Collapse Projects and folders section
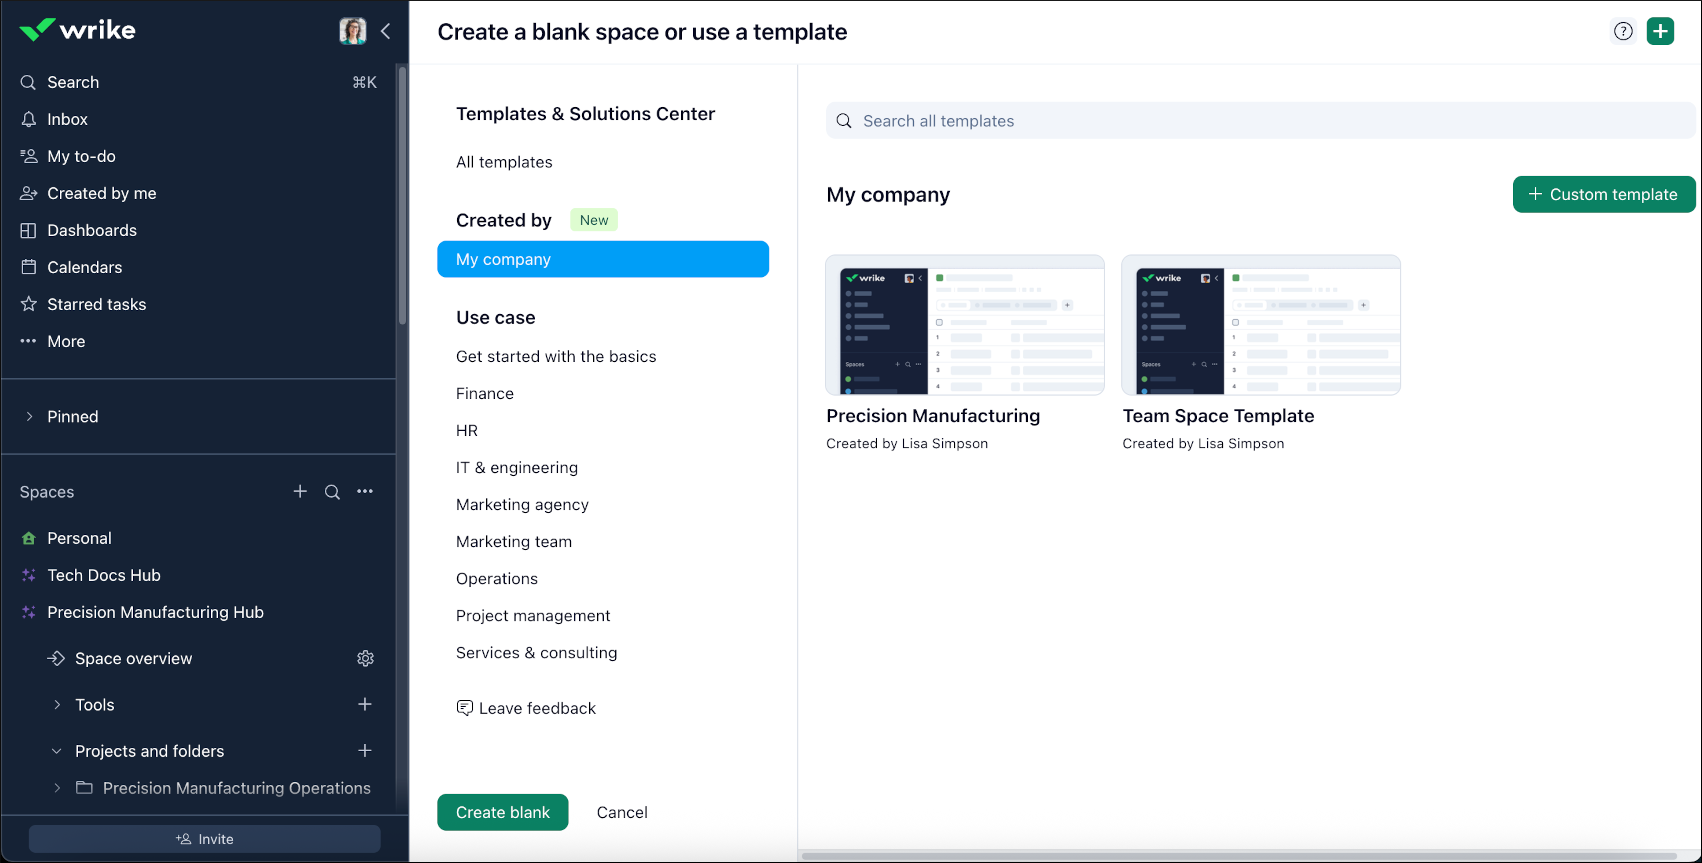Image resolution: width=1702 pixels, height=863 pixels. click(x=57, y=751)
